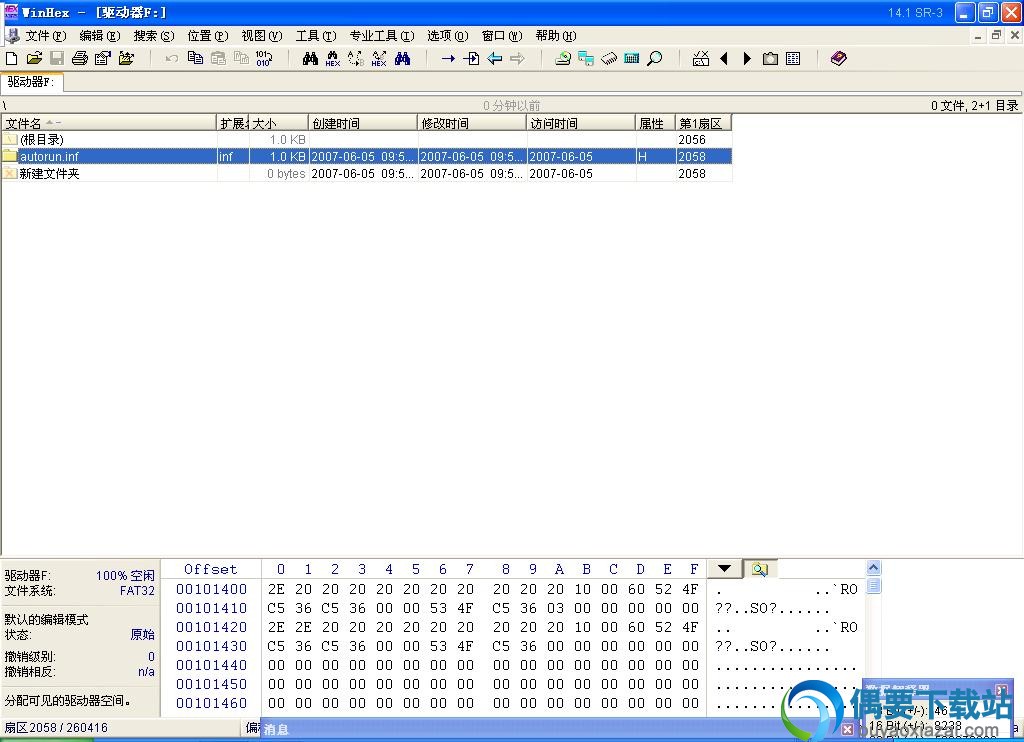Click the Replace Text A-to-B icon
Screen dimensions: 1024x742
tap(356, 59)
